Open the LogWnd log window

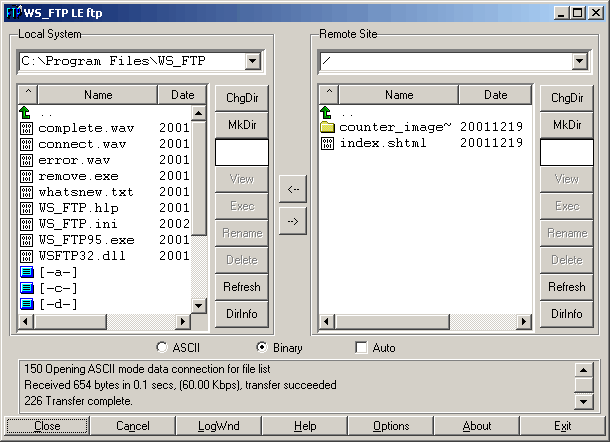(x=219, y=426)
